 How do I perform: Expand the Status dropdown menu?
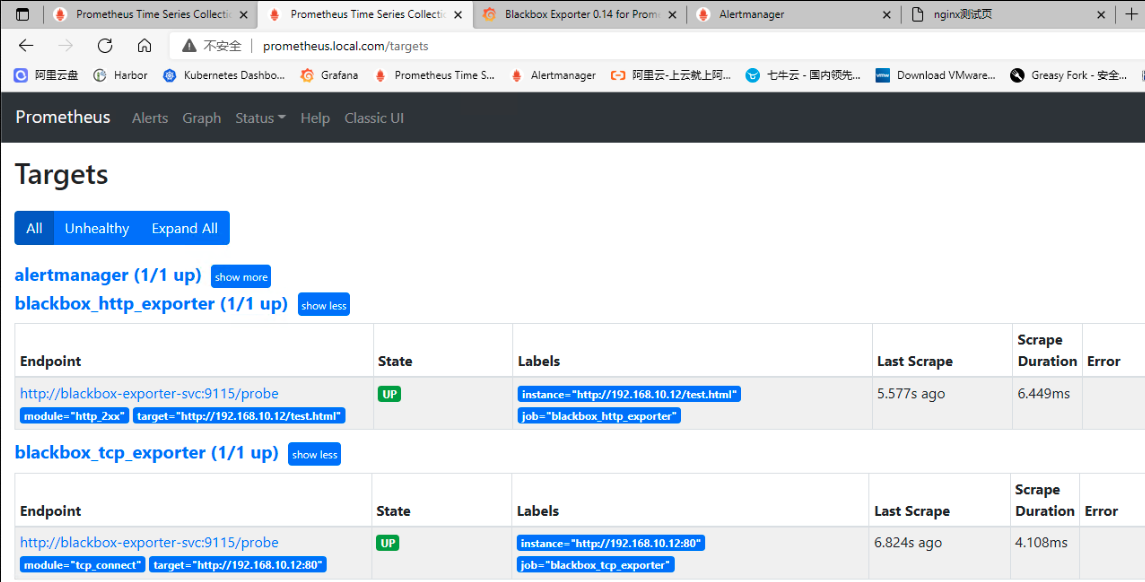(x=261, y=118)
